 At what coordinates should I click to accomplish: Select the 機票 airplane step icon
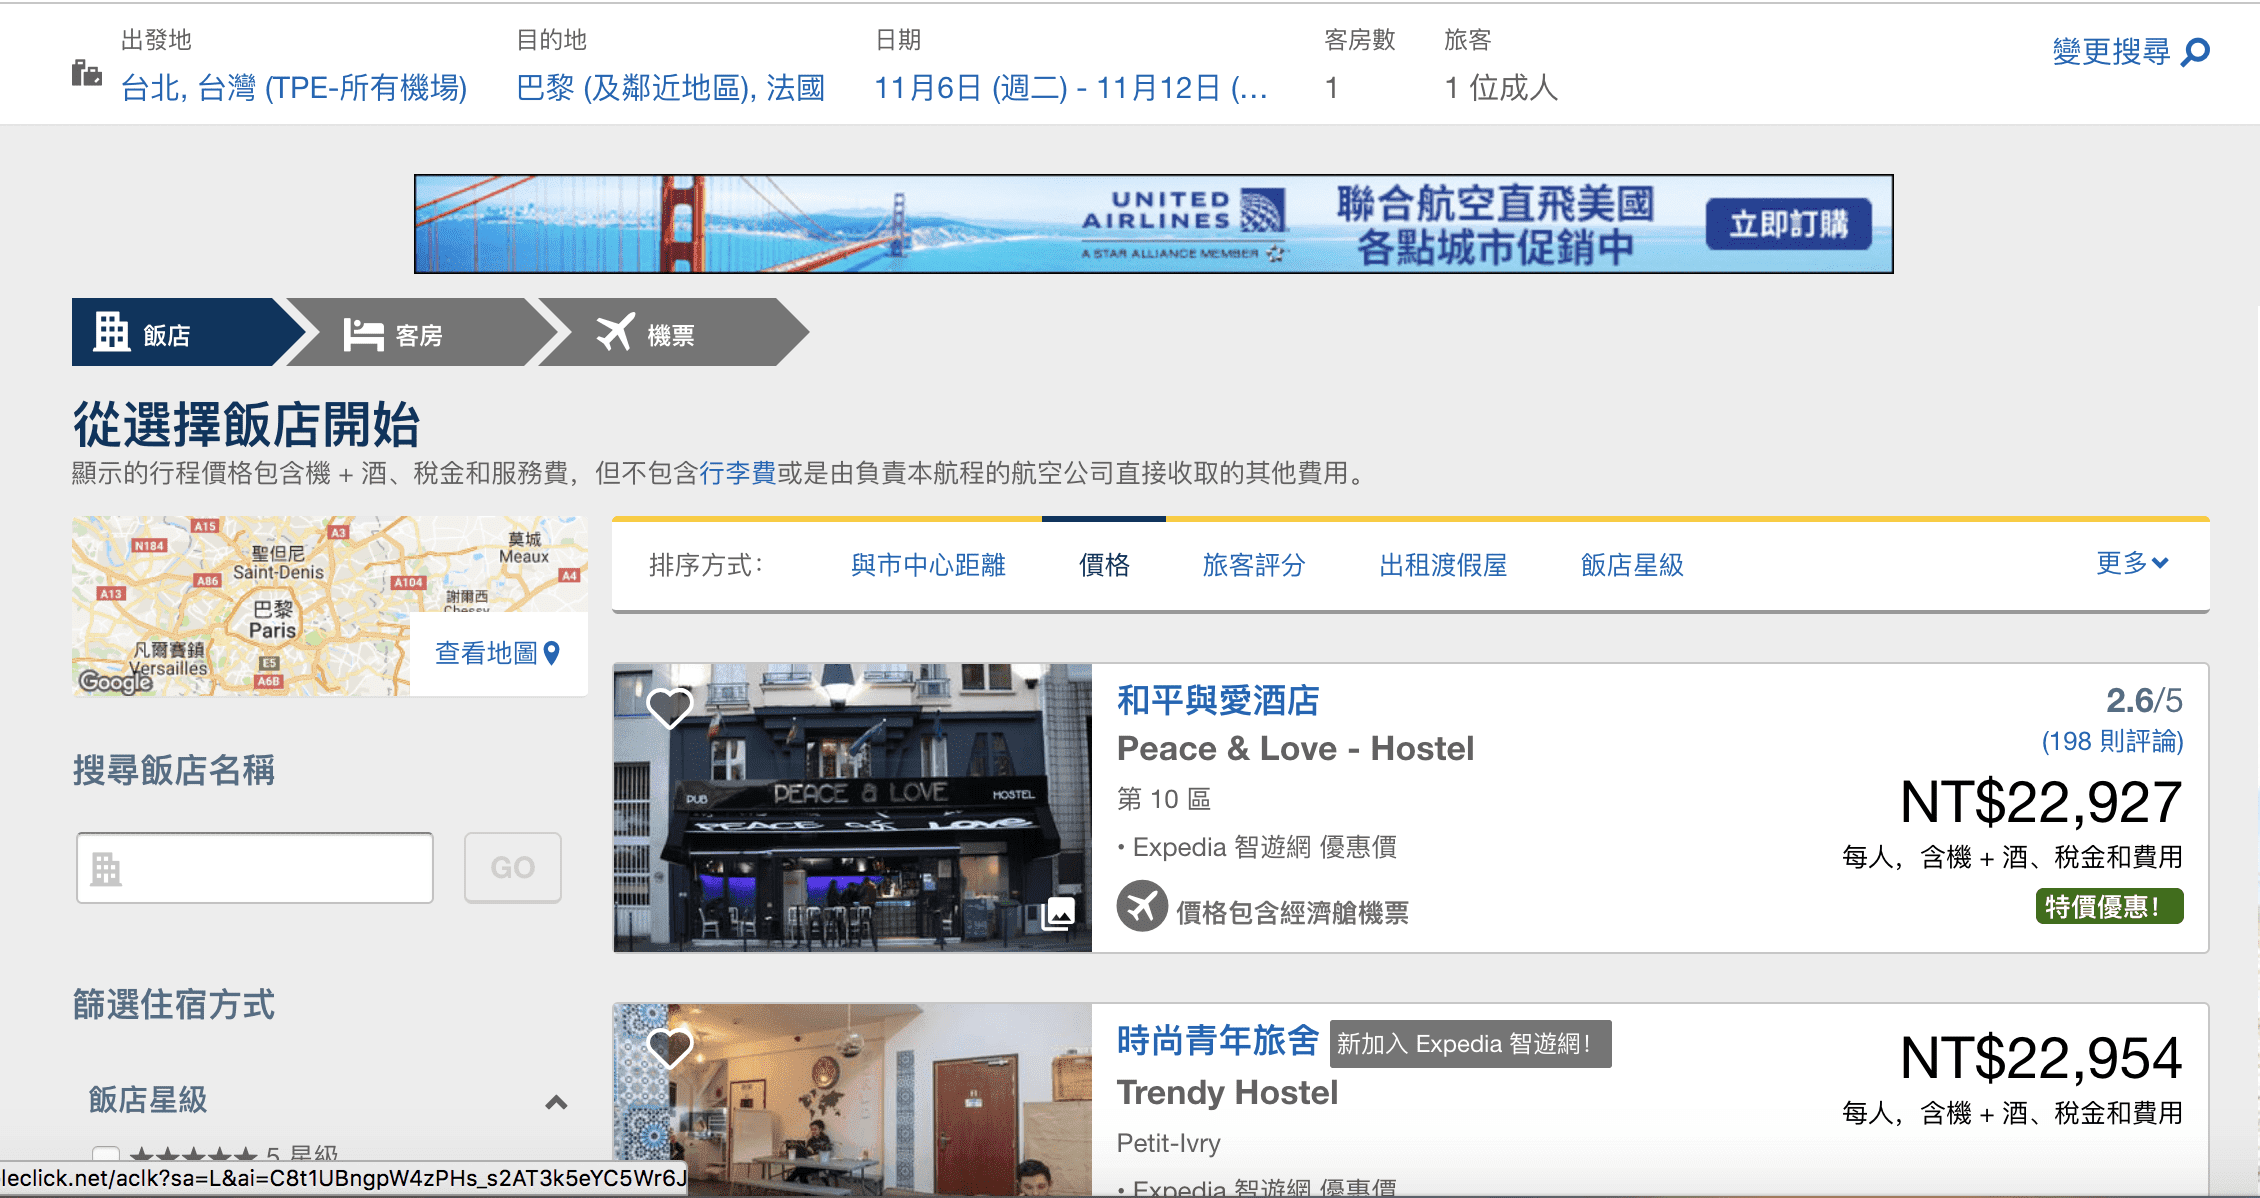click(615, 332)
